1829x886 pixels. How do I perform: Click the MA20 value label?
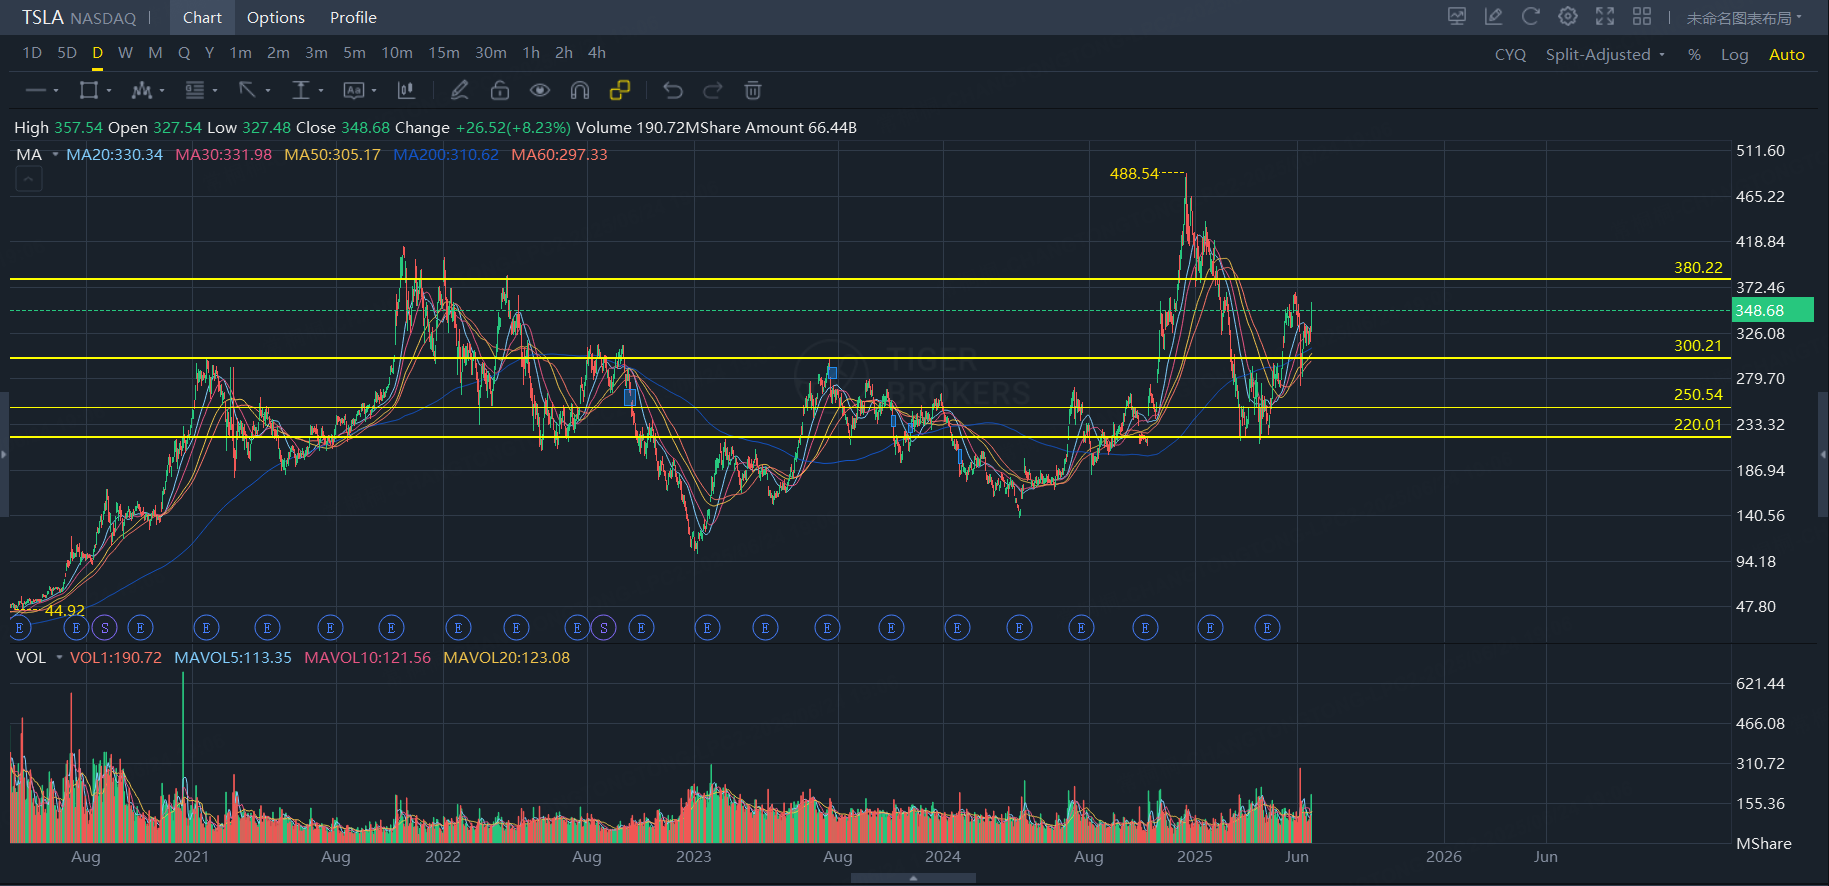click(x=114, y=155)
